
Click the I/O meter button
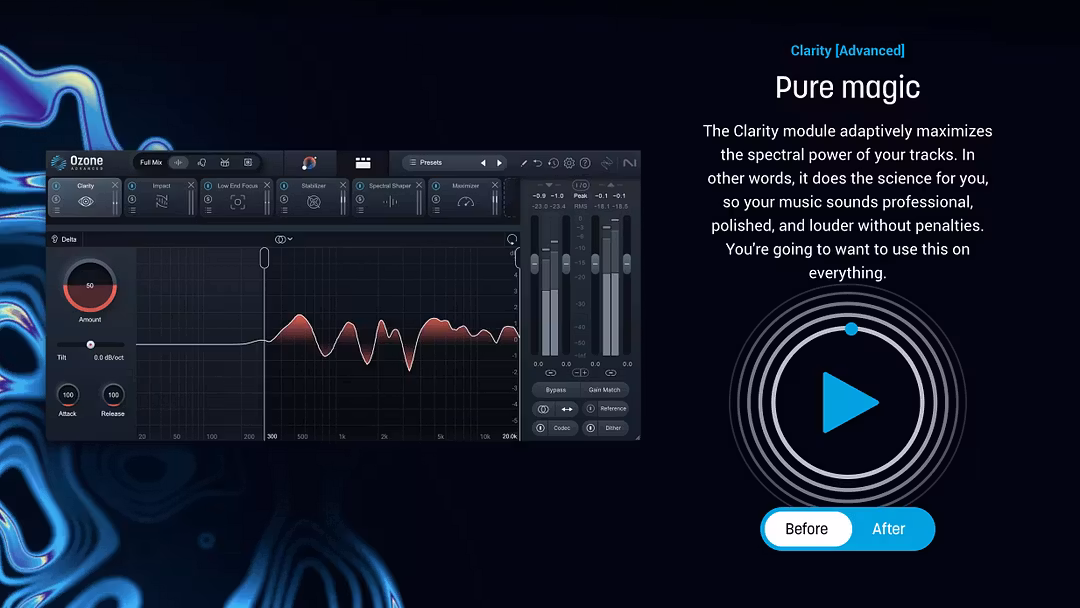tap(581, 185)
